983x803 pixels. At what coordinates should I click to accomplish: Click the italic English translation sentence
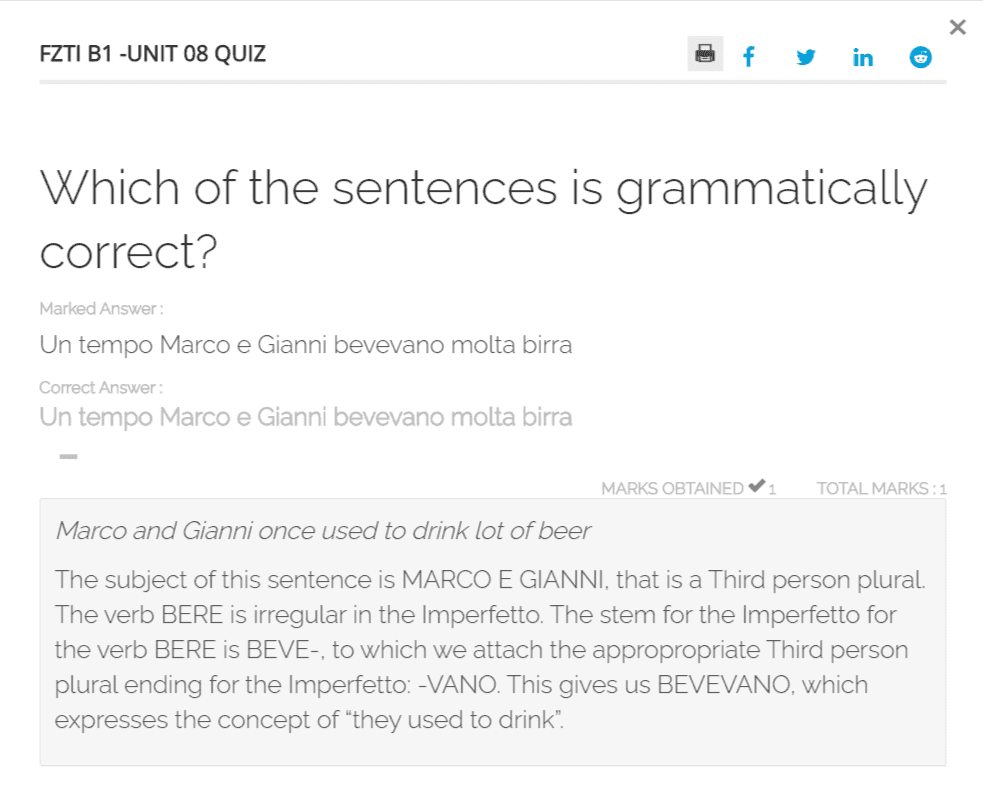tap(323, 530)
